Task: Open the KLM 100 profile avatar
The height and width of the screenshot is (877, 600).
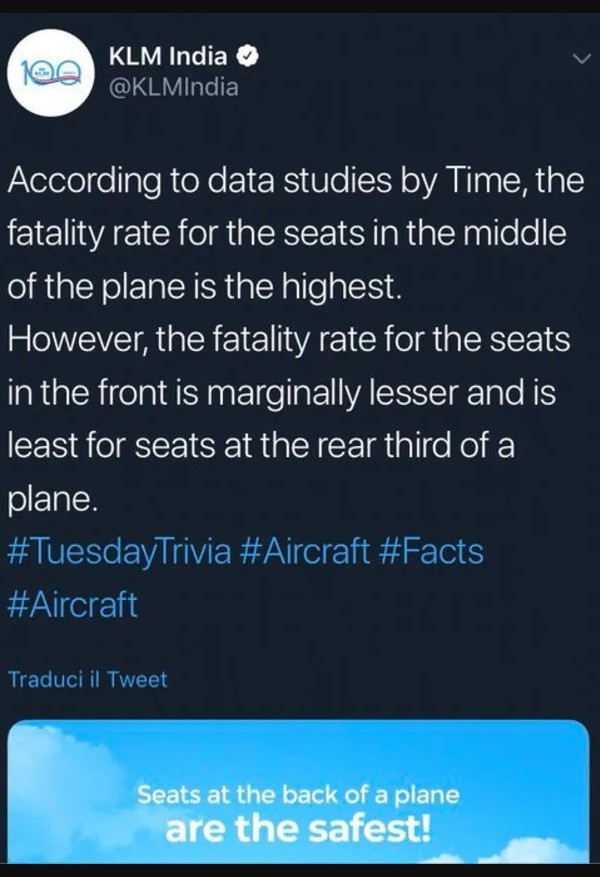Action: click(x=50, y=74)
